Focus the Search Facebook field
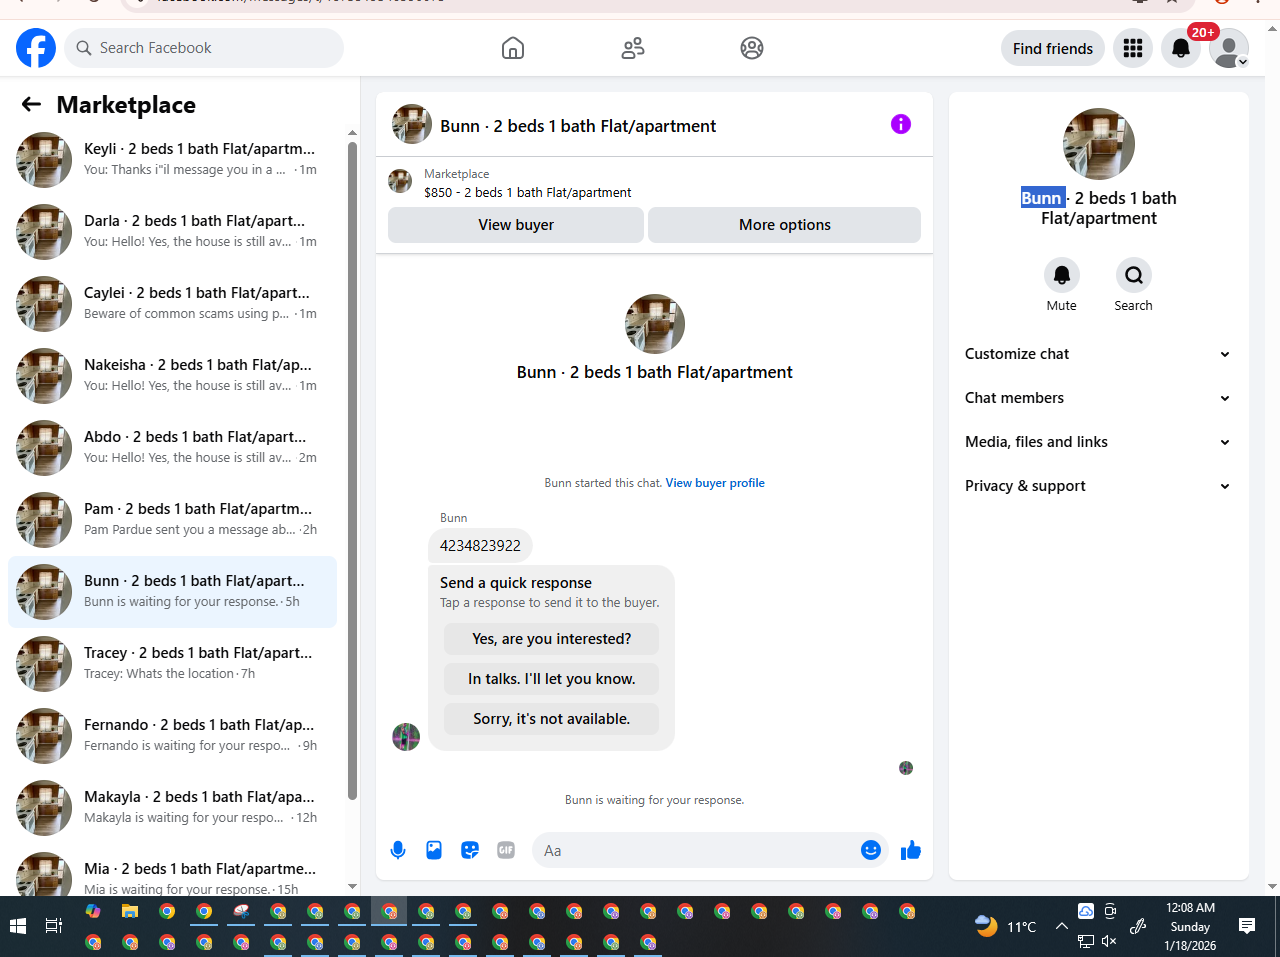Screen dimensions: 1280x957 click(204, 48)
